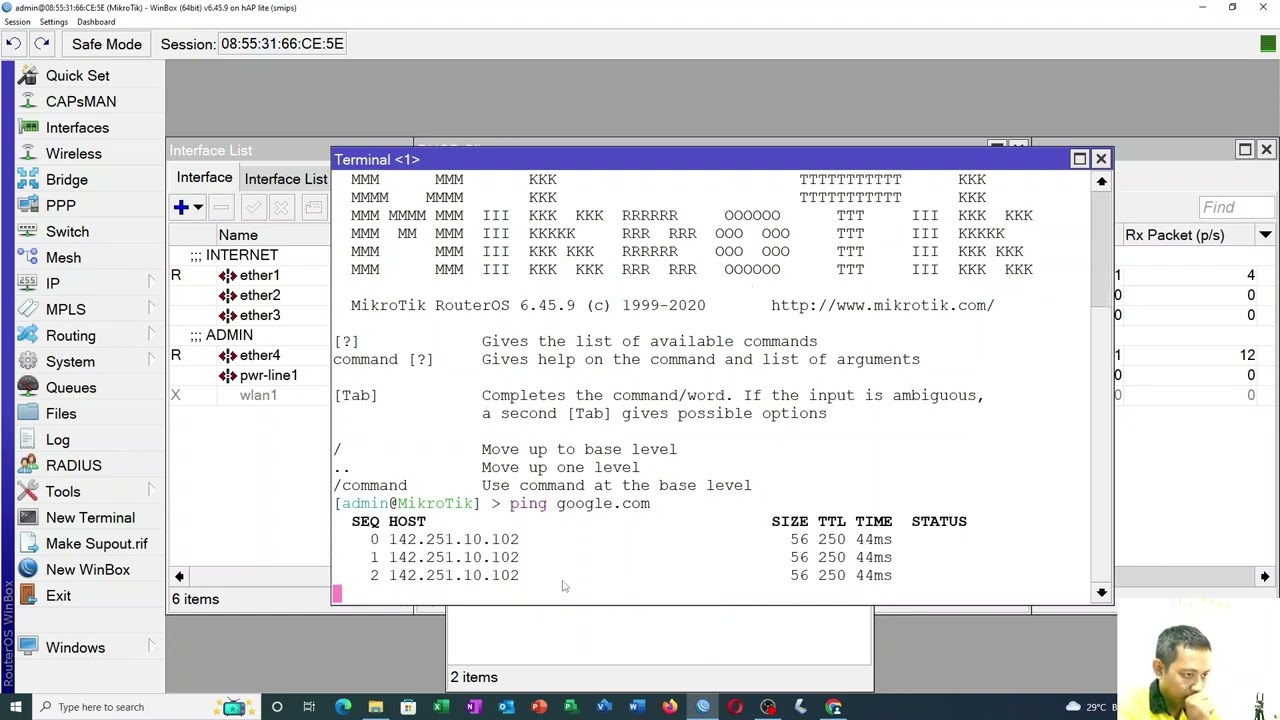1280x720 pixels.
Task: Select the ether3 interface row
Action: (x=250, y=315)
